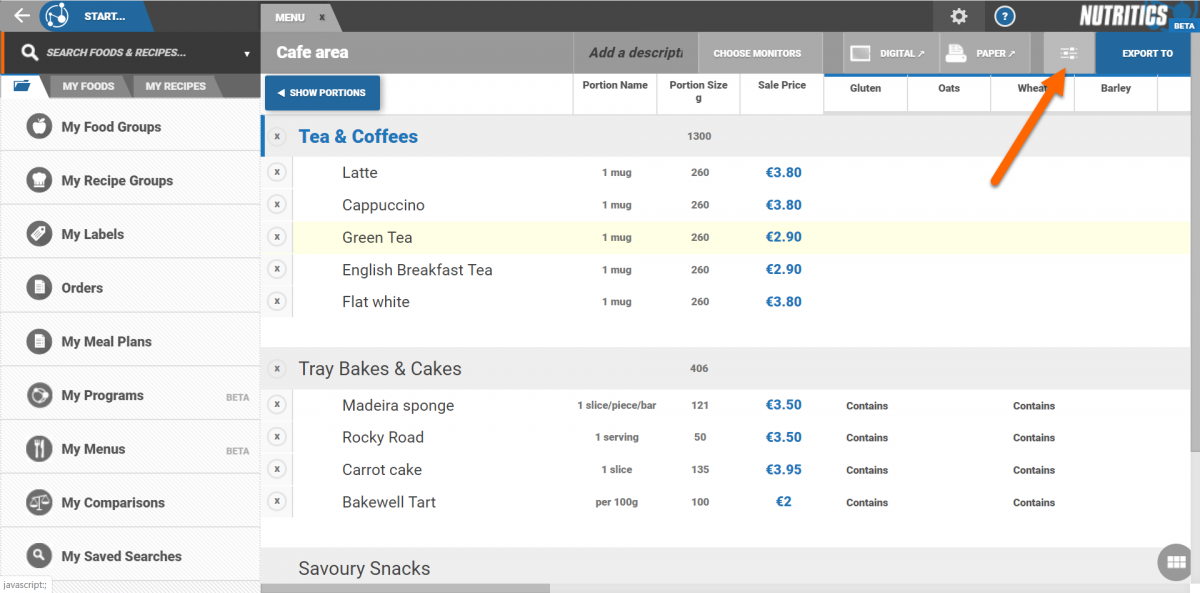Open the folder icon tab
Screen dimensions: 1200x593
(x=21, y=86)
